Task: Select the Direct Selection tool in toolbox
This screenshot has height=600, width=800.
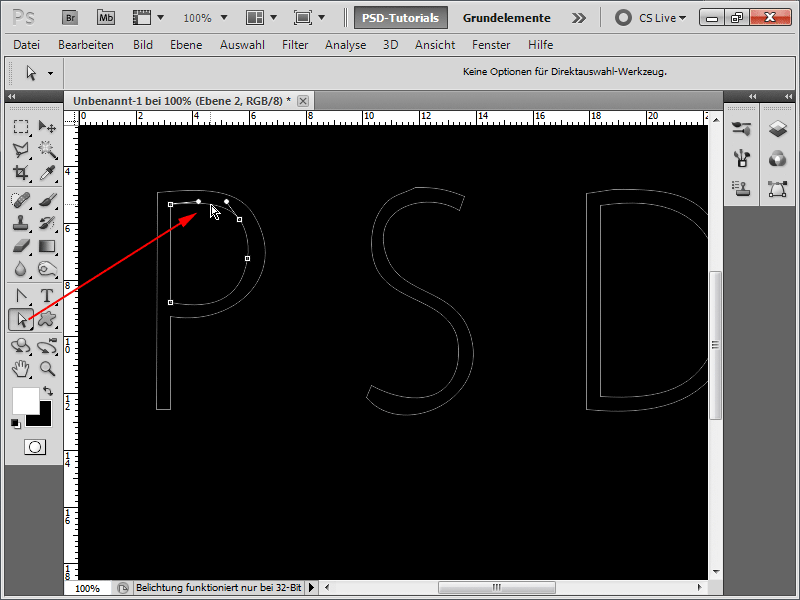Action: [x=21, y=319]
